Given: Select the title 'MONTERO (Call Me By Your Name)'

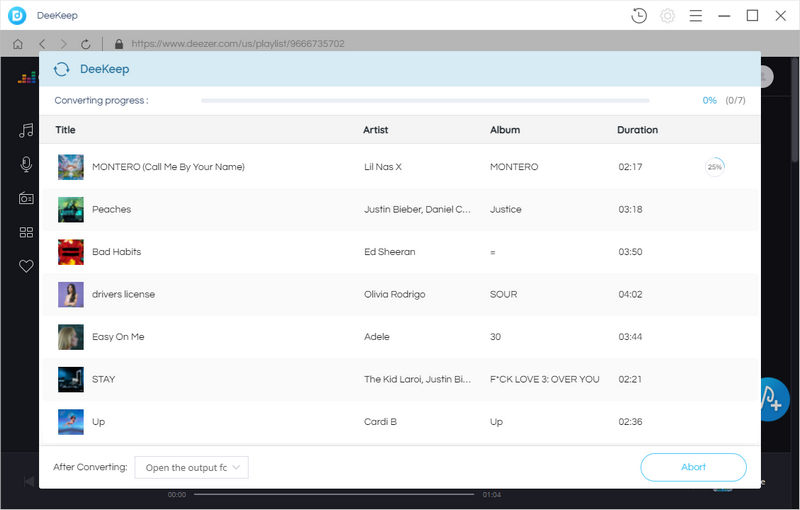Looking at the screenshot, I should (x=168, y=167).
